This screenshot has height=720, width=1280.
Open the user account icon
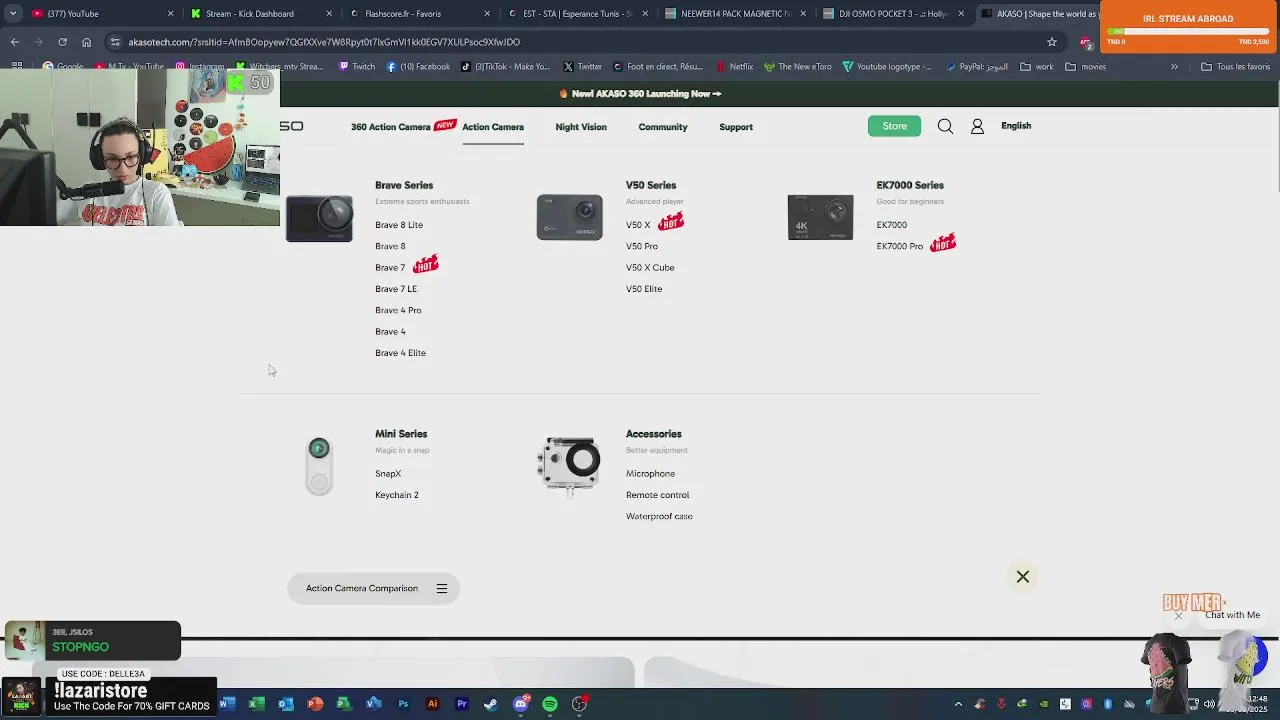[x=977, y=126]
